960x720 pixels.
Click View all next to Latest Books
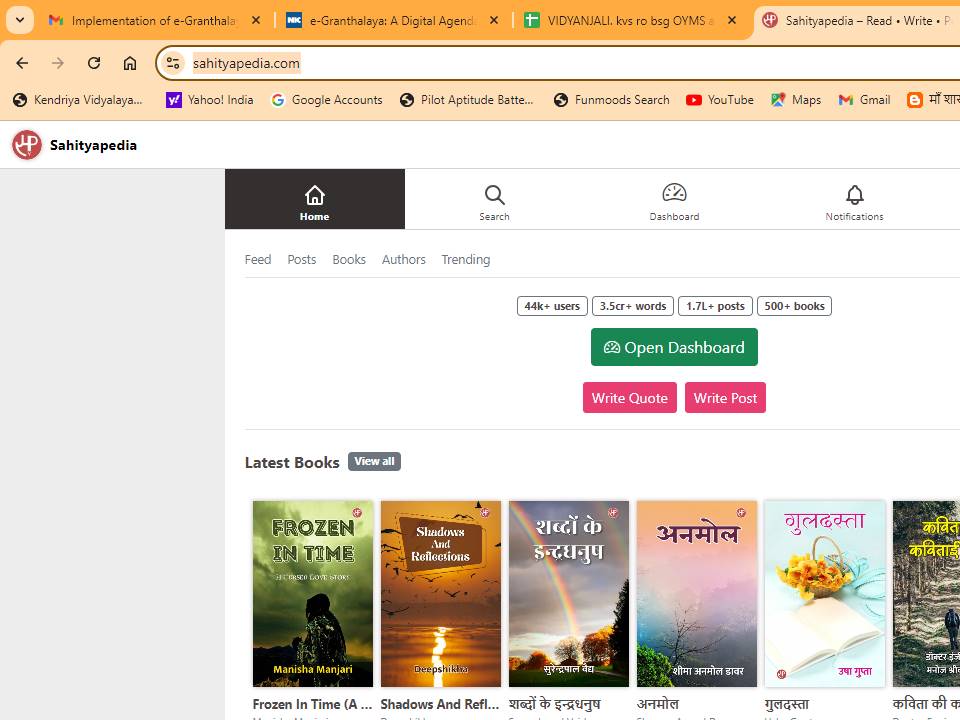(x=374, y=461)
